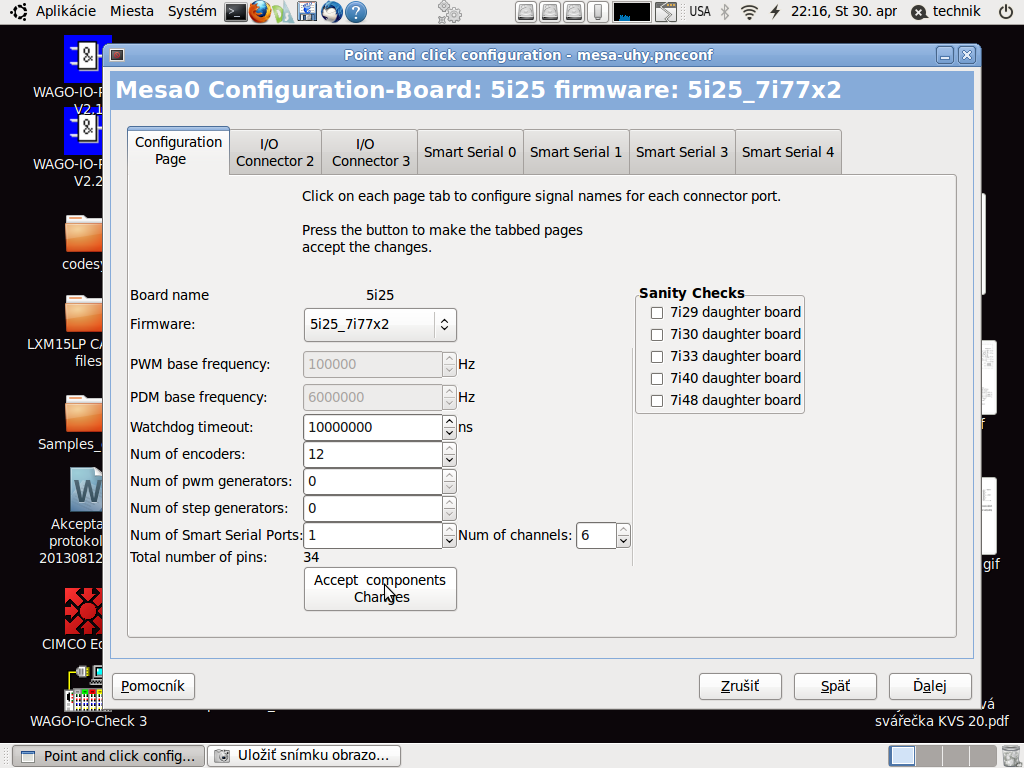The image size is (1024, 768).
Task: Open the Firmware dropdown 5i25_7i77x2
Action: click(x=380, y=324)
